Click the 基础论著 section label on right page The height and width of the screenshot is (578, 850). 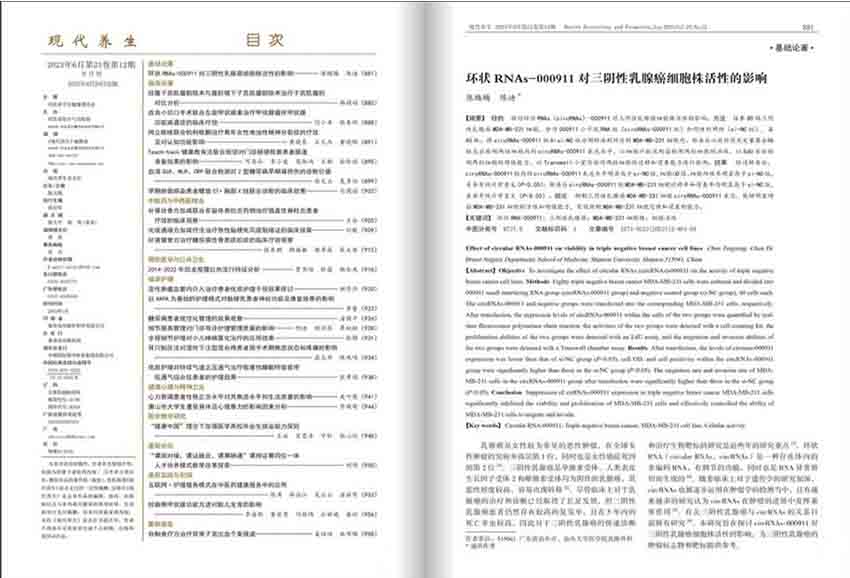point(794,49)
